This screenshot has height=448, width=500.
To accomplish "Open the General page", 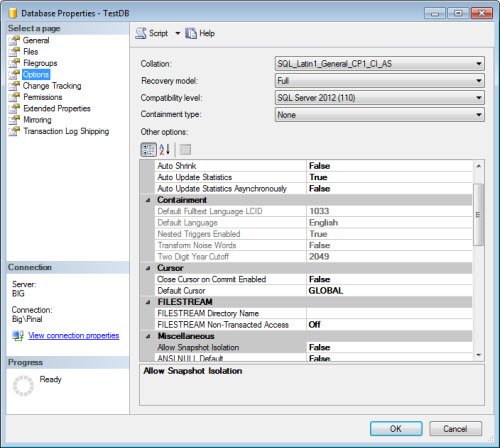I will tap(36, 40).
